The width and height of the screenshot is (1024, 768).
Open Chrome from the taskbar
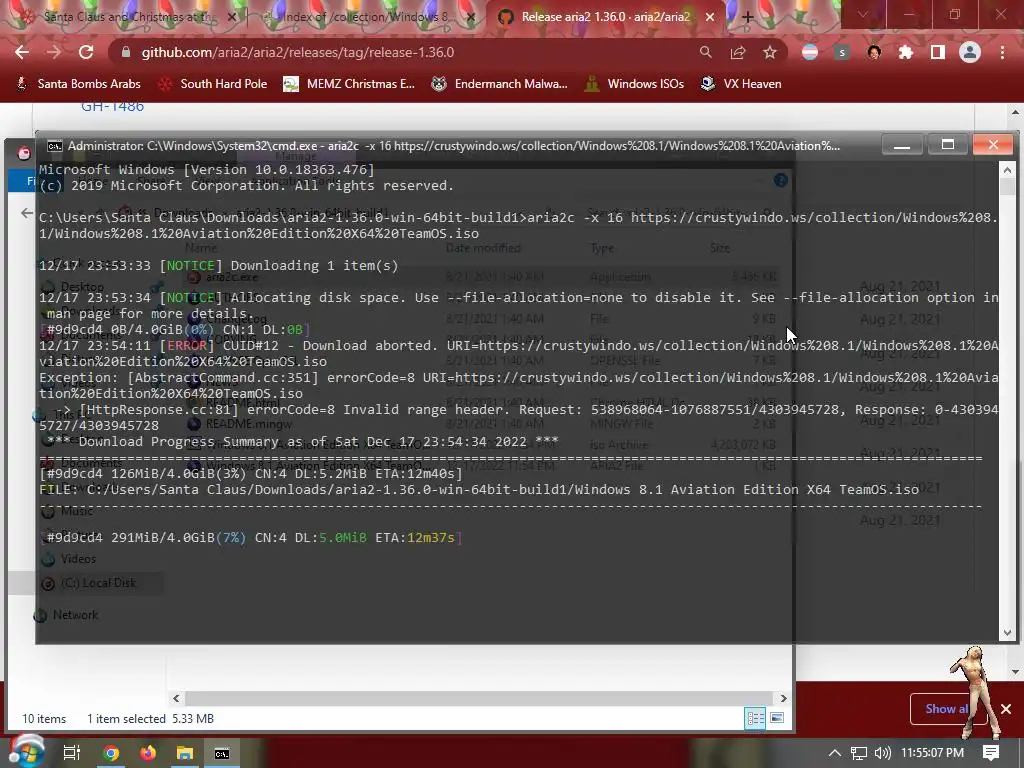tap(111, 753)
